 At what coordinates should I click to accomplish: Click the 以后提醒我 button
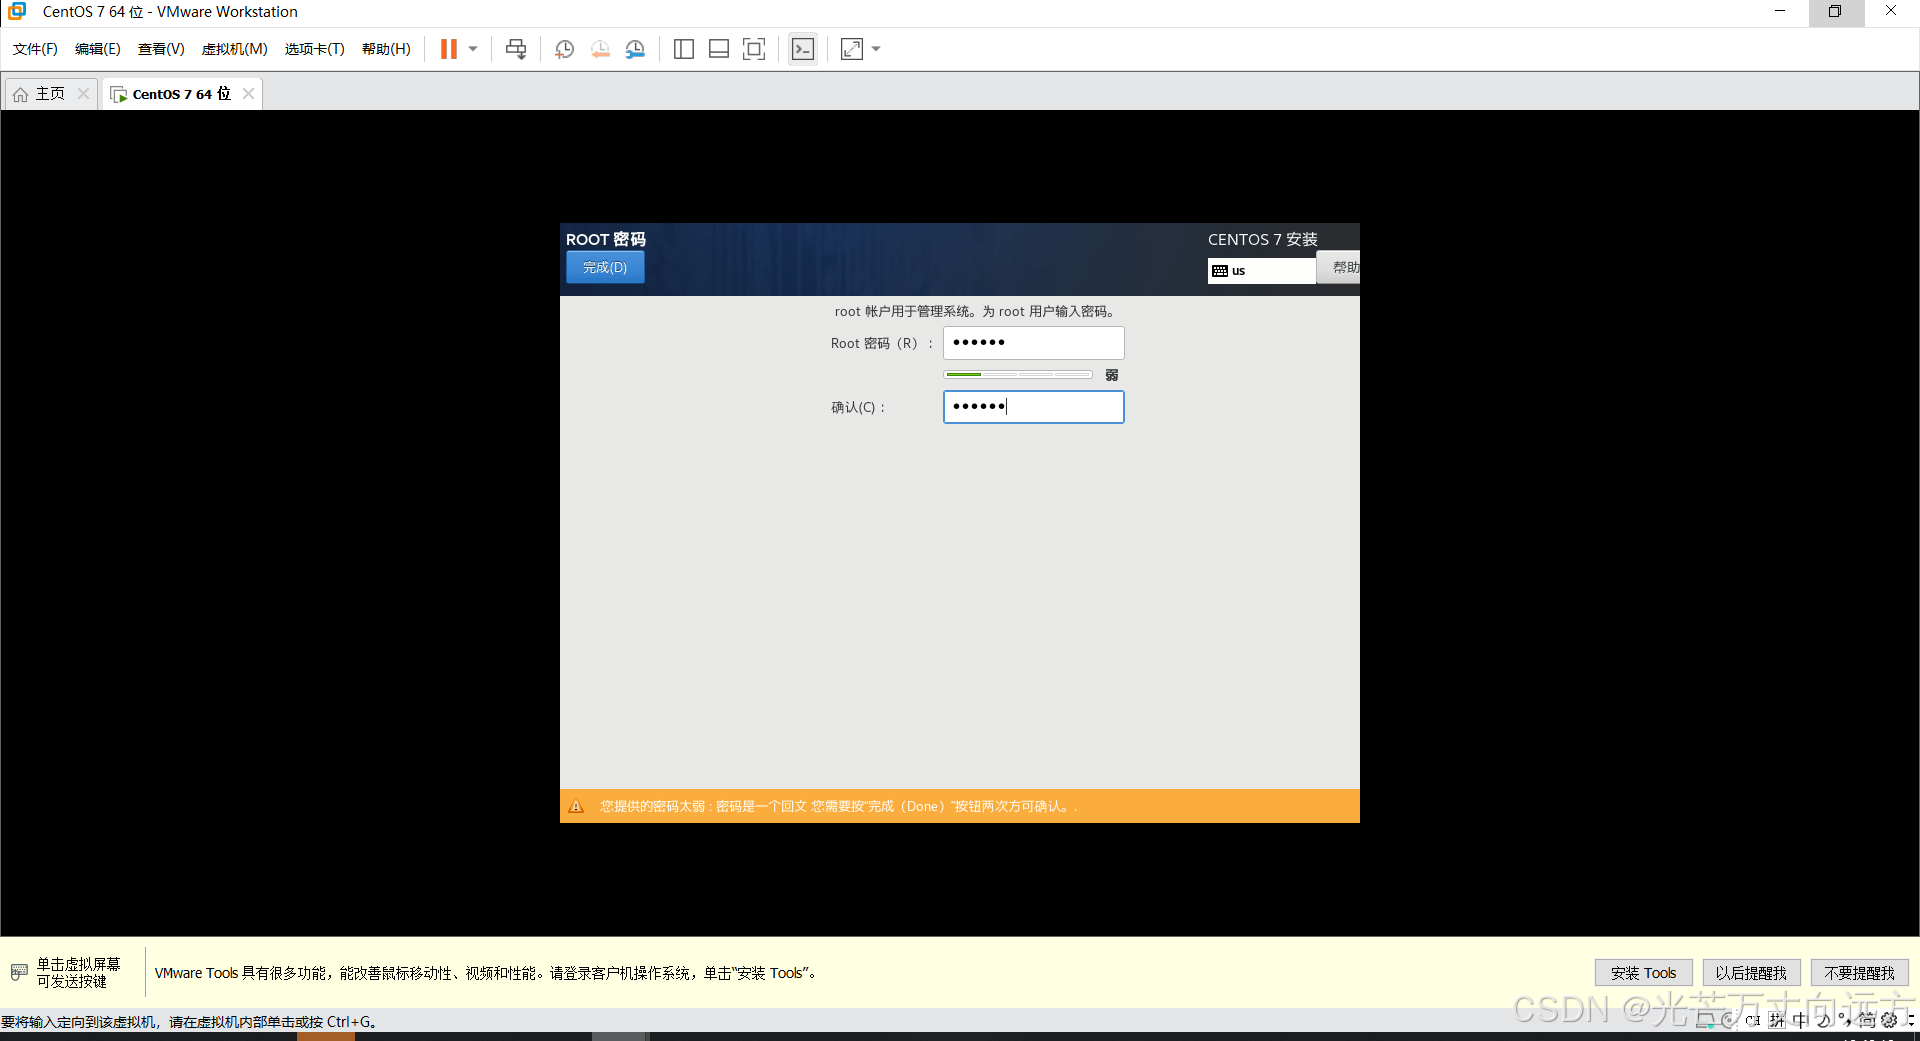coord(1751,973)
